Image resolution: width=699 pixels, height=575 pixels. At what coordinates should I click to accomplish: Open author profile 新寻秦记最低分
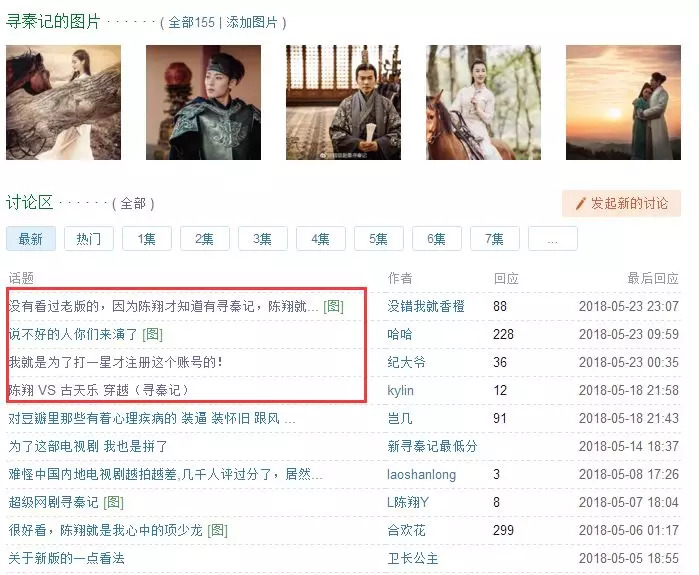click(432, 446)
